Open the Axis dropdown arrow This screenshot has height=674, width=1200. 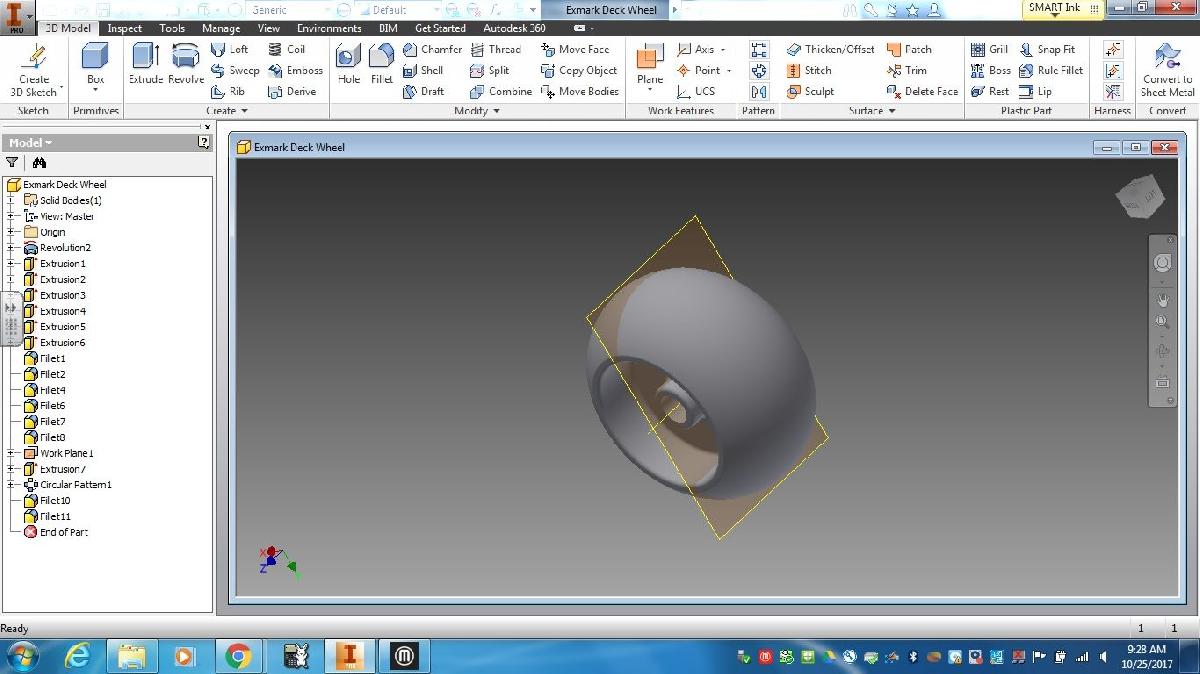pos(723,49)
